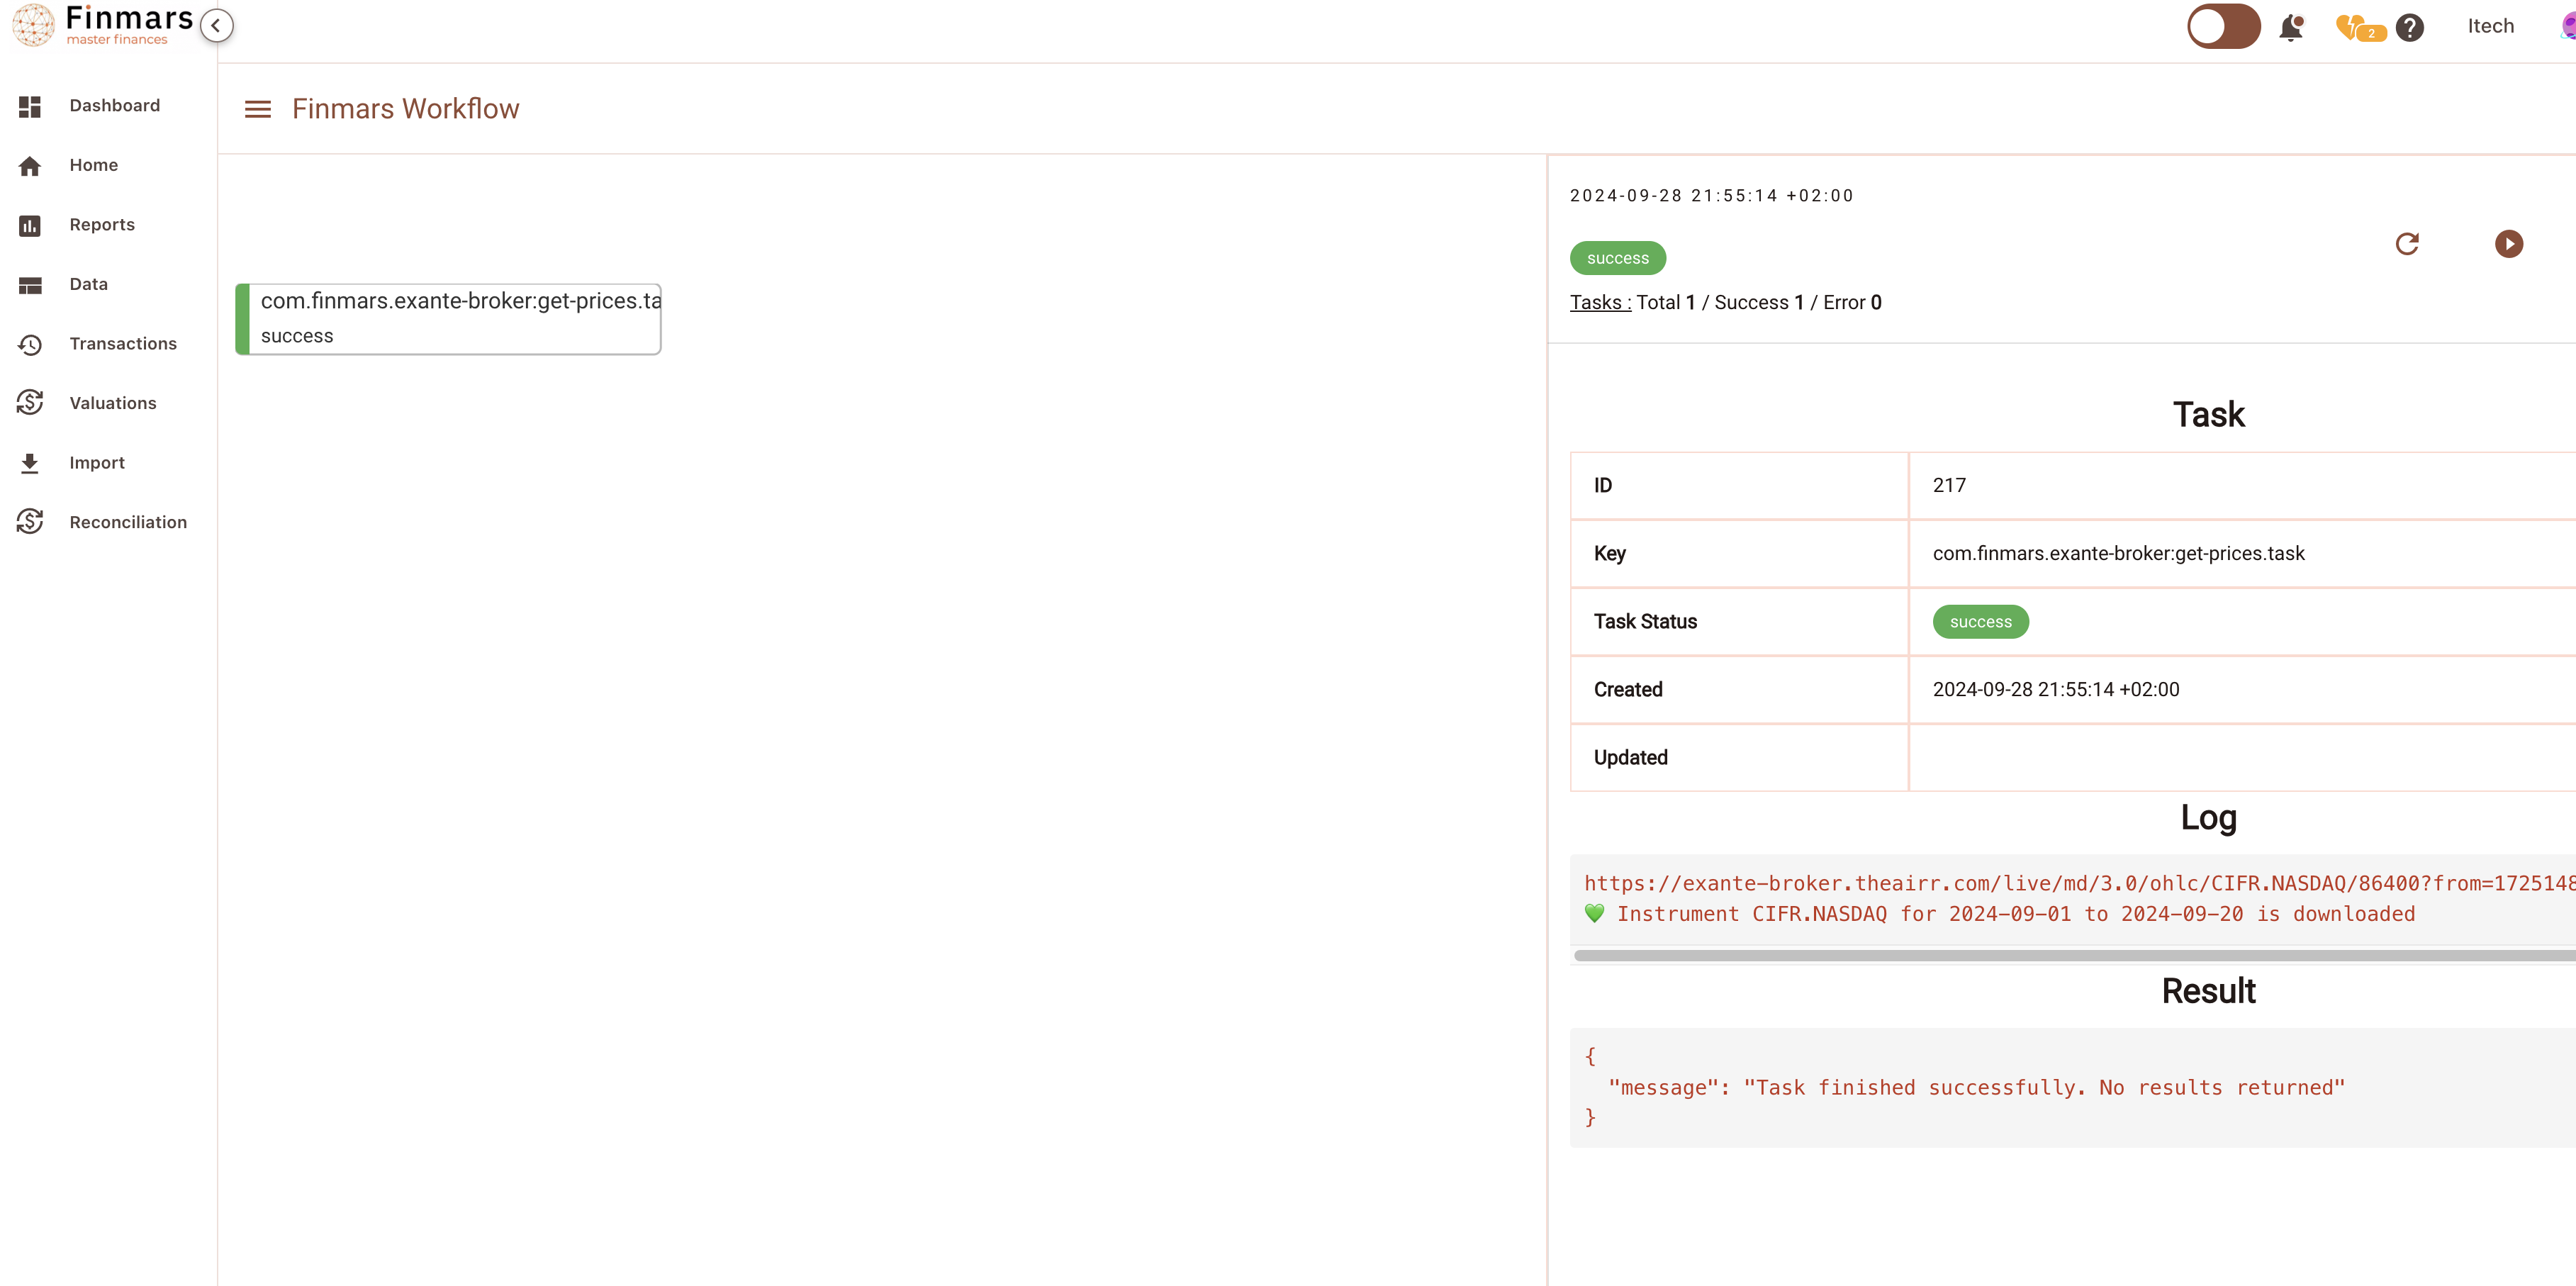This screenshot has width=2576, height=1286.
Task: Open the help question mark
Action: click(2410, 27)
